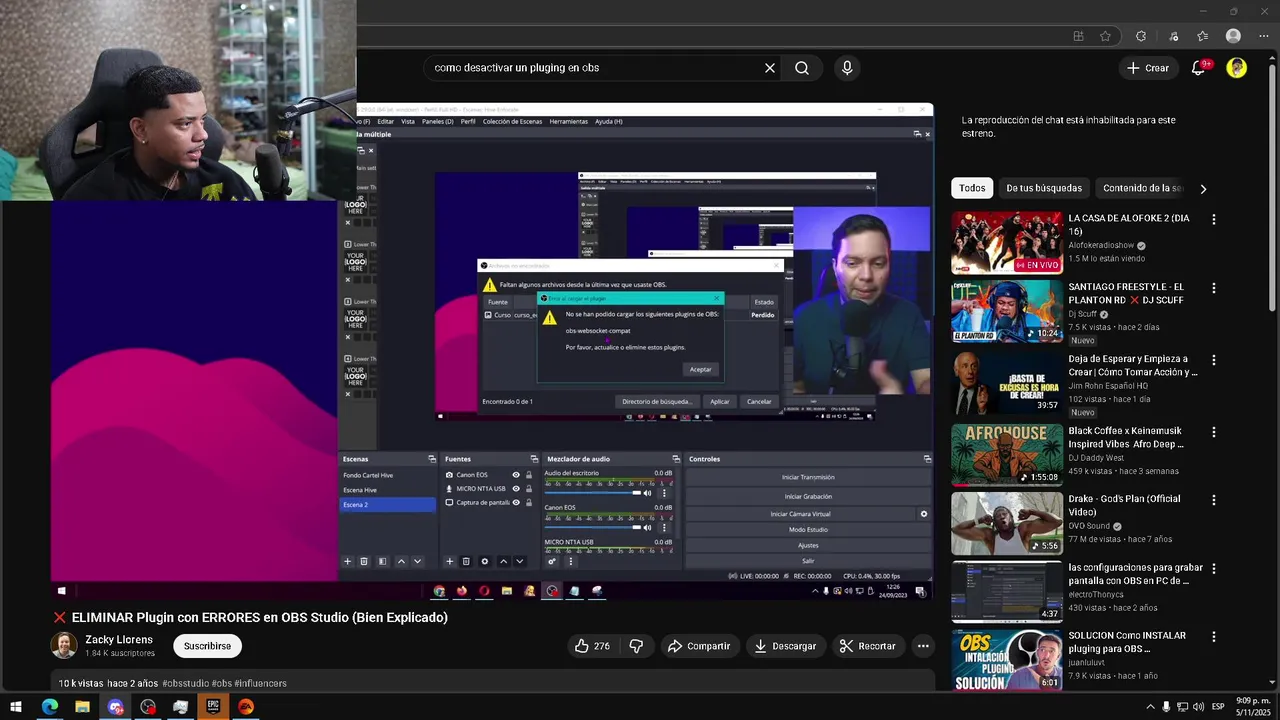The image size is (1280, 720).
Task: Open more actions menu under the video
Action: coord(923,646)
